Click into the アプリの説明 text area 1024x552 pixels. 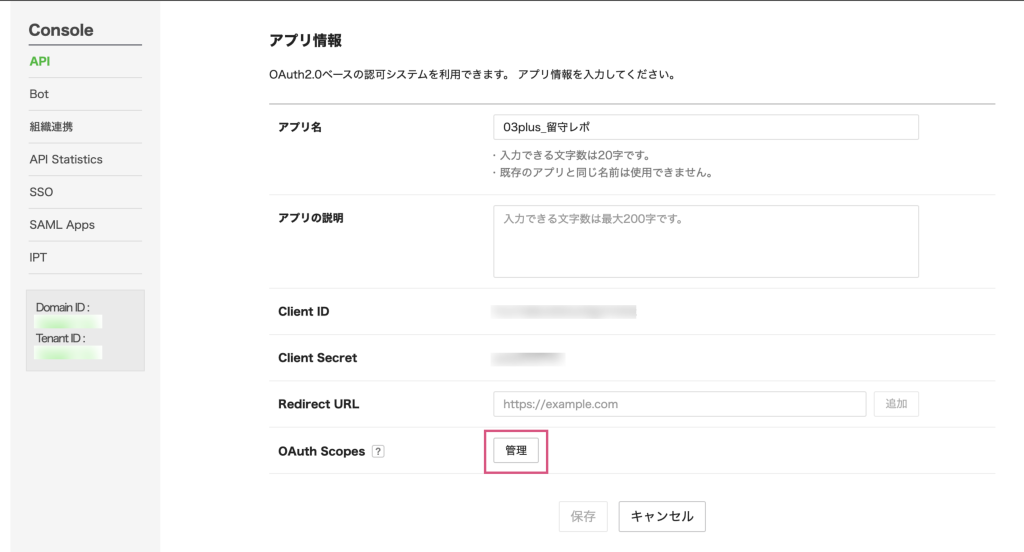(705, 241)
